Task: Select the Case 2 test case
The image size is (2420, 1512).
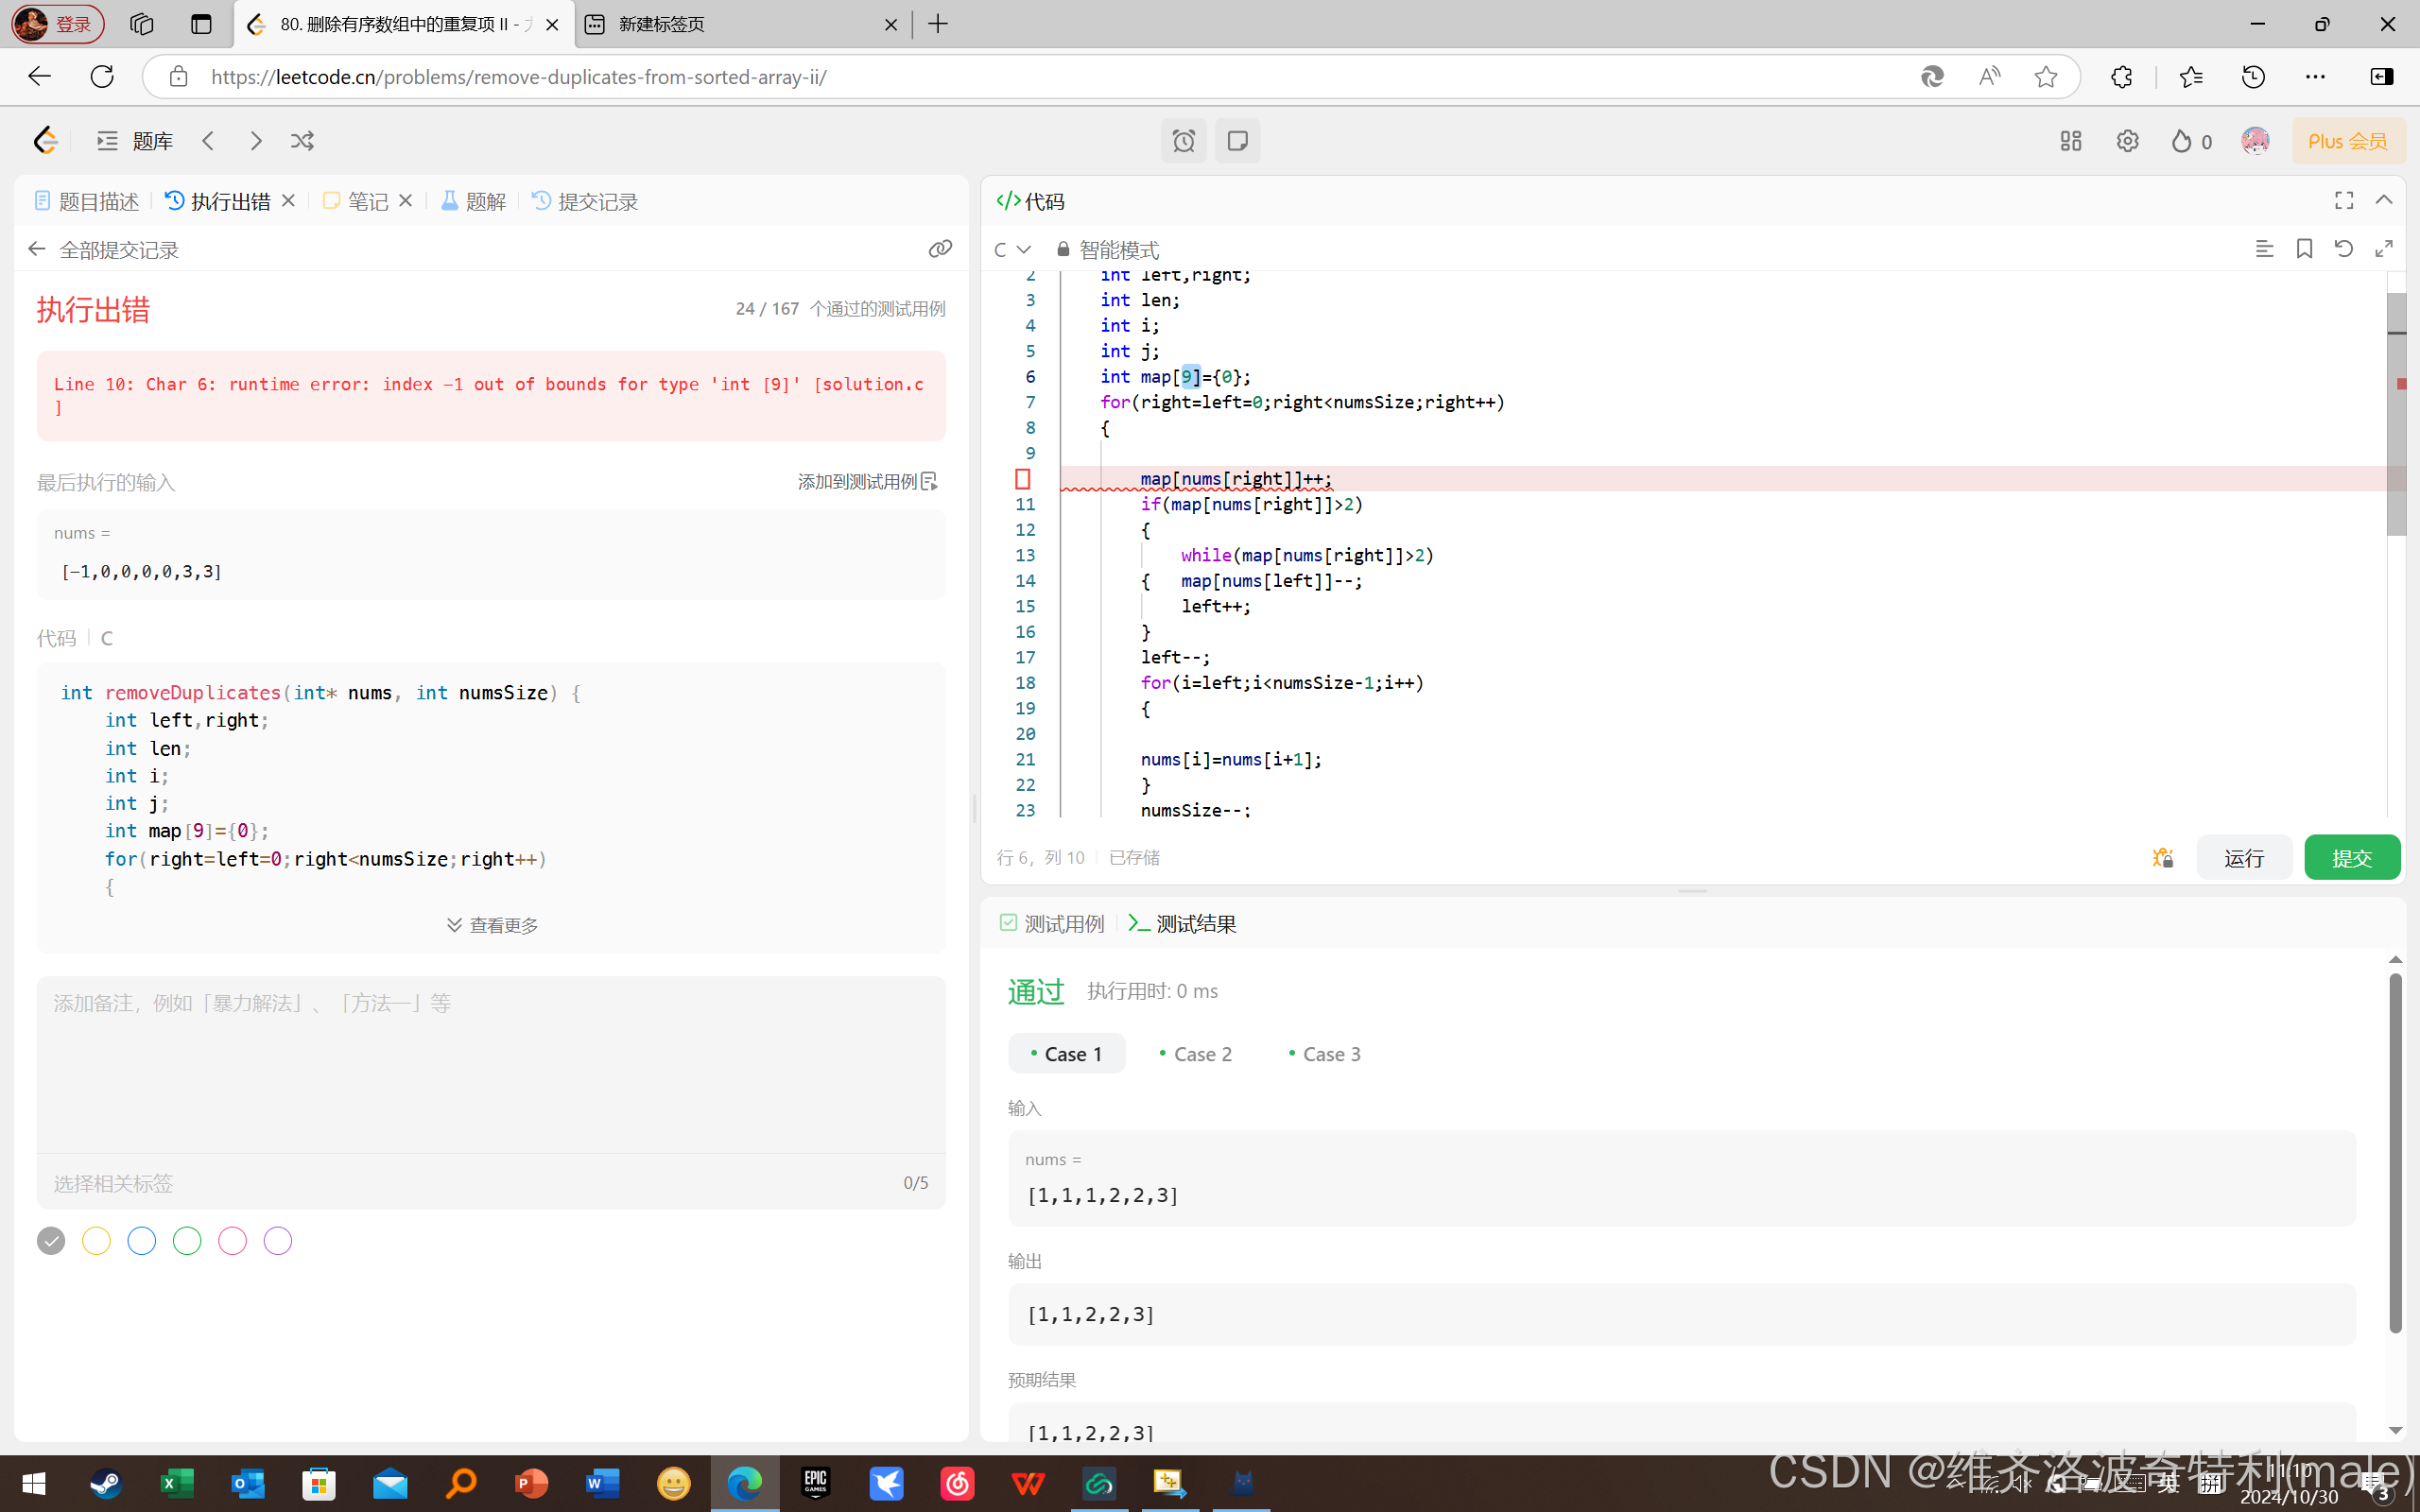Action: (x=1195, y=1054)
